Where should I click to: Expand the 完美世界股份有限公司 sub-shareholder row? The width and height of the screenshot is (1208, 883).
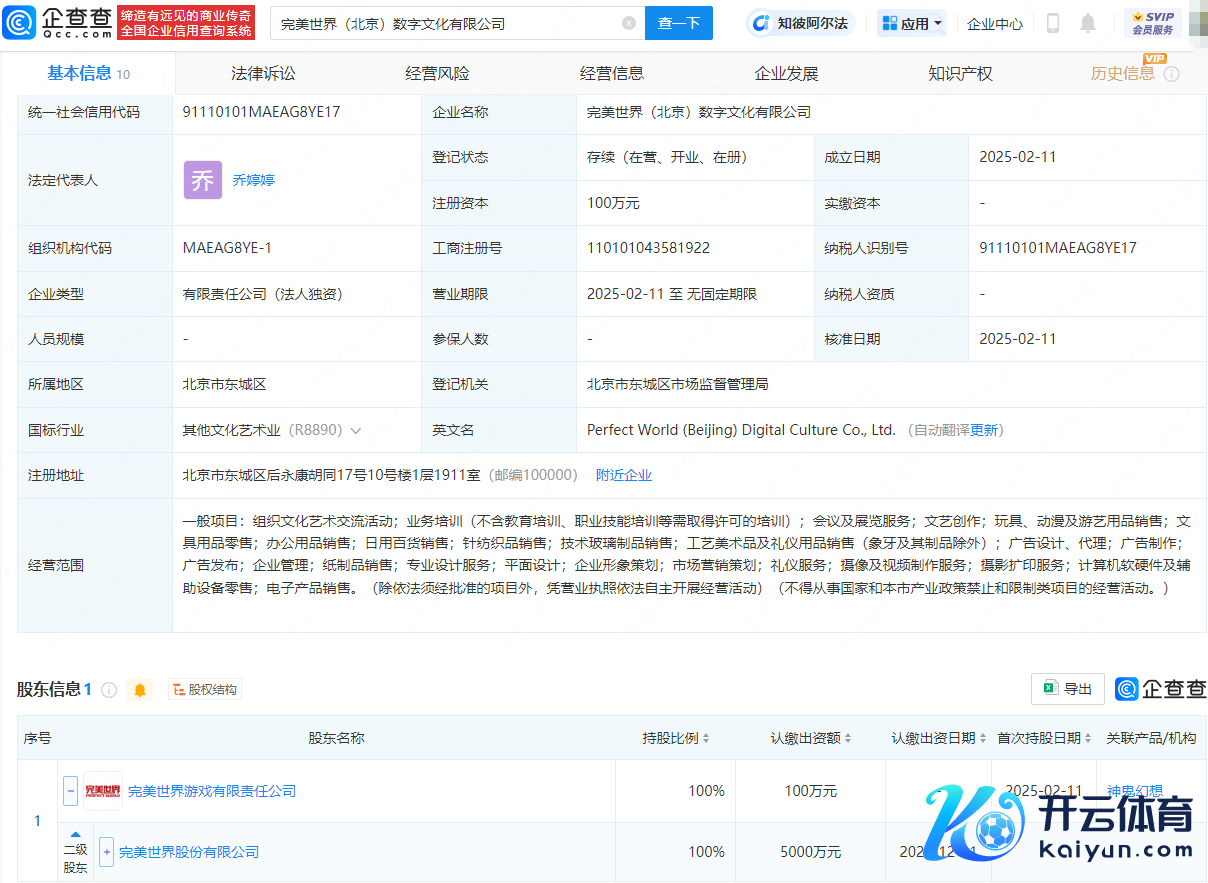pos(107,852)
